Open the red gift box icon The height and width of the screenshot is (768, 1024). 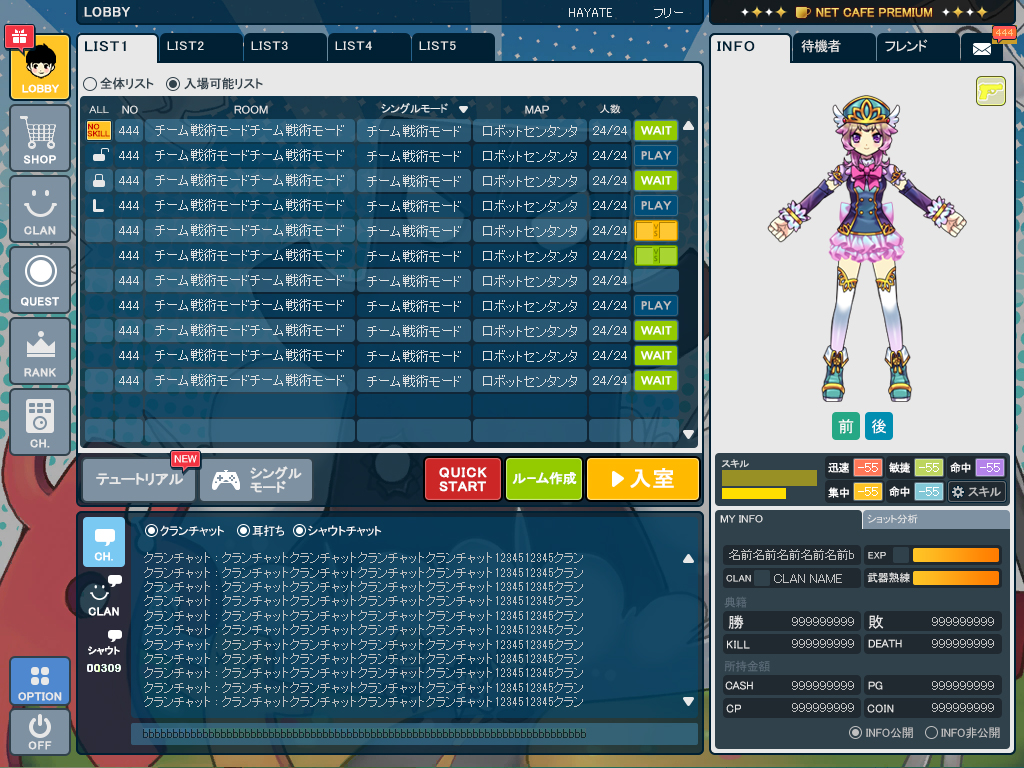pyautogui.click(x=20, y=37)
